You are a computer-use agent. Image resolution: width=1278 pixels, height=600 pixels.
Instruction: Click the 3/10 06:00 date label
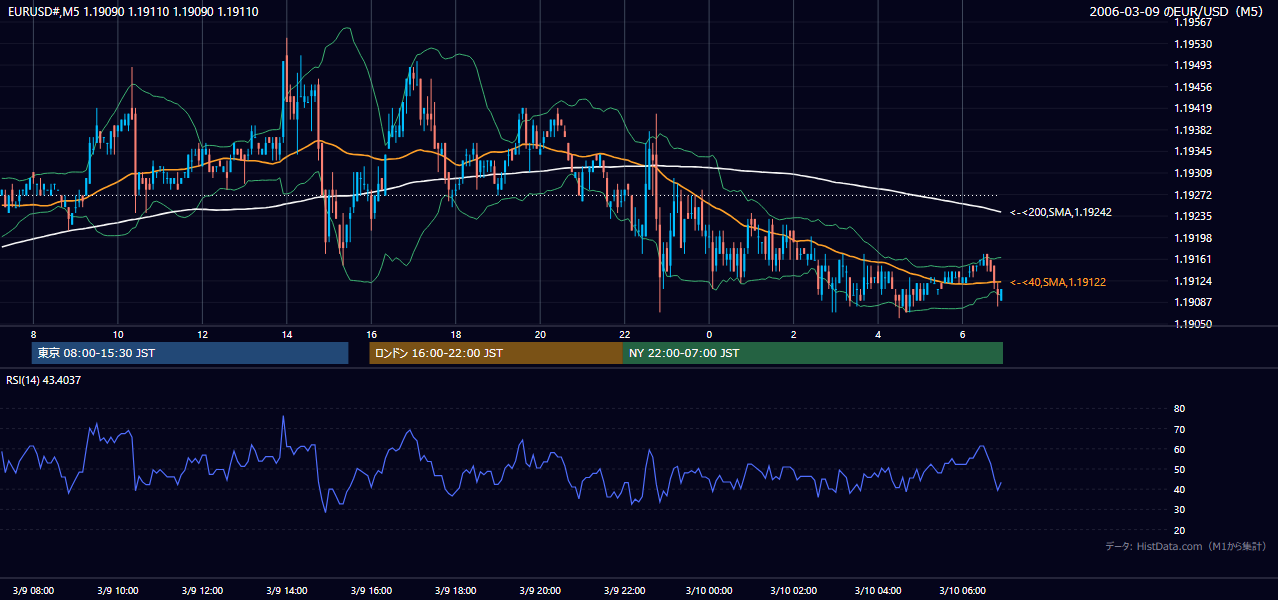tap(962, 590)
